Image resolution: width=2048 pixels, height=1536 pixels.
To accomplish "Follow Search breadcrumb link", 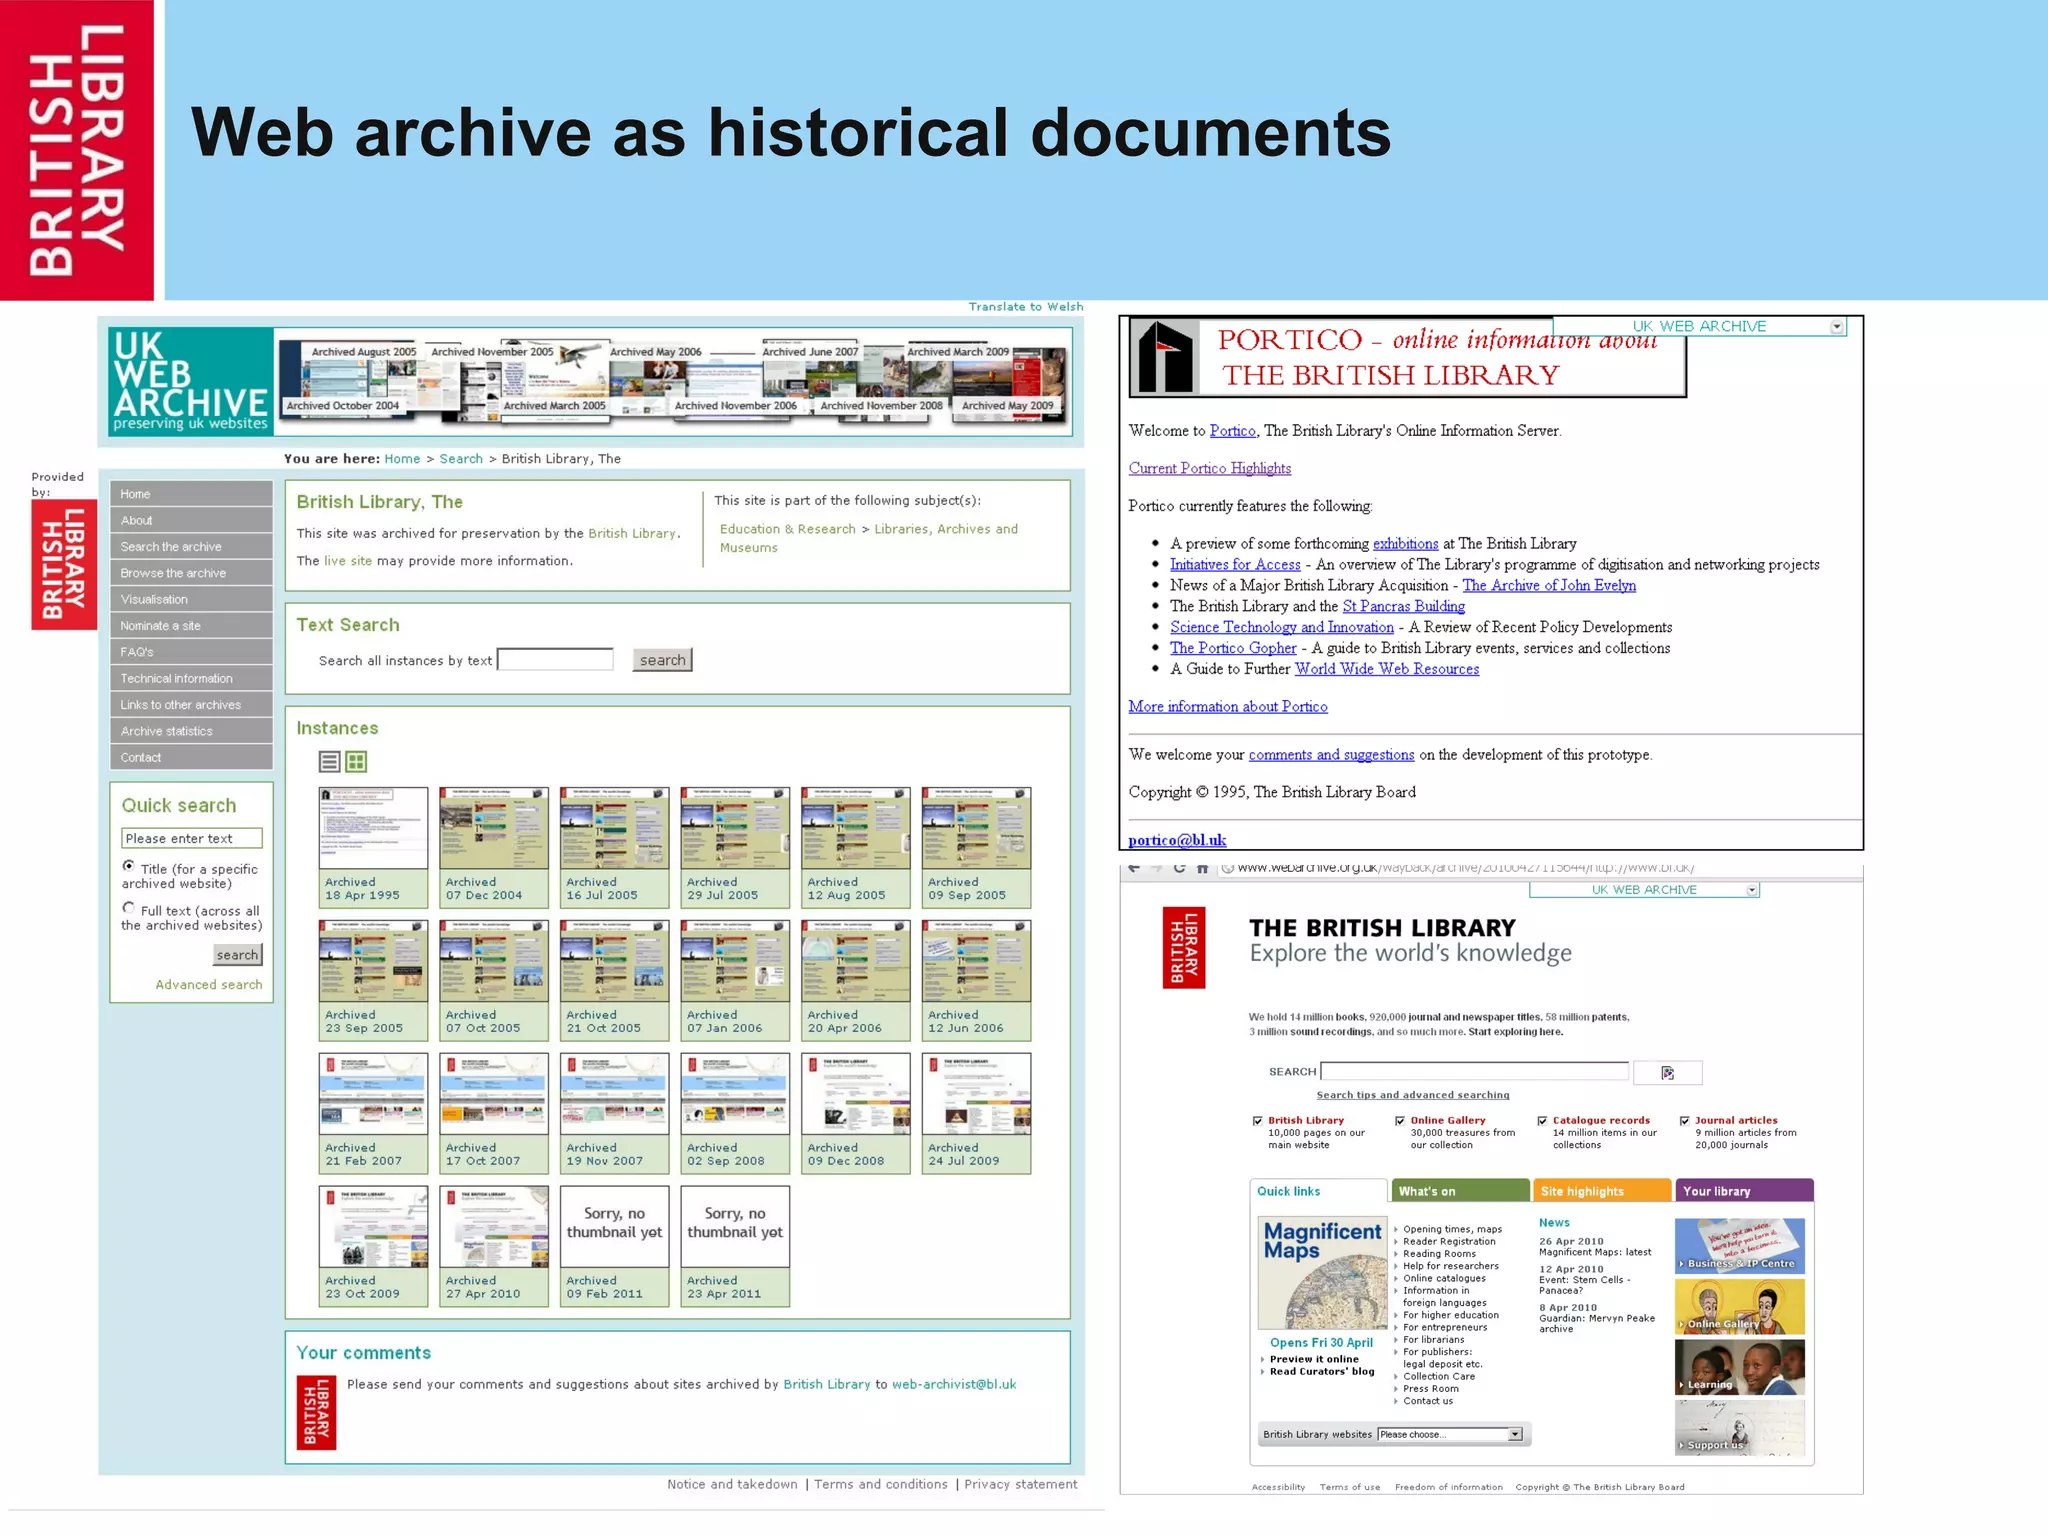I will pos(461,459).
